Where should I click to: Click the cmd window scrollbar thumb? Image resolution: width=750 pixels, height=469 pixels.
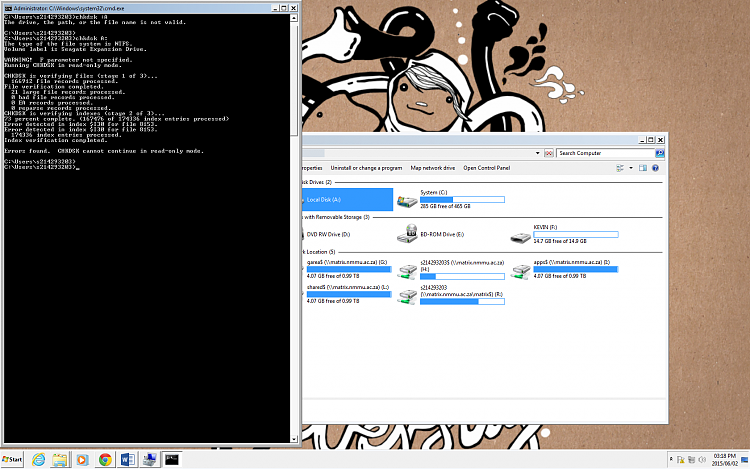pos(294,79)
